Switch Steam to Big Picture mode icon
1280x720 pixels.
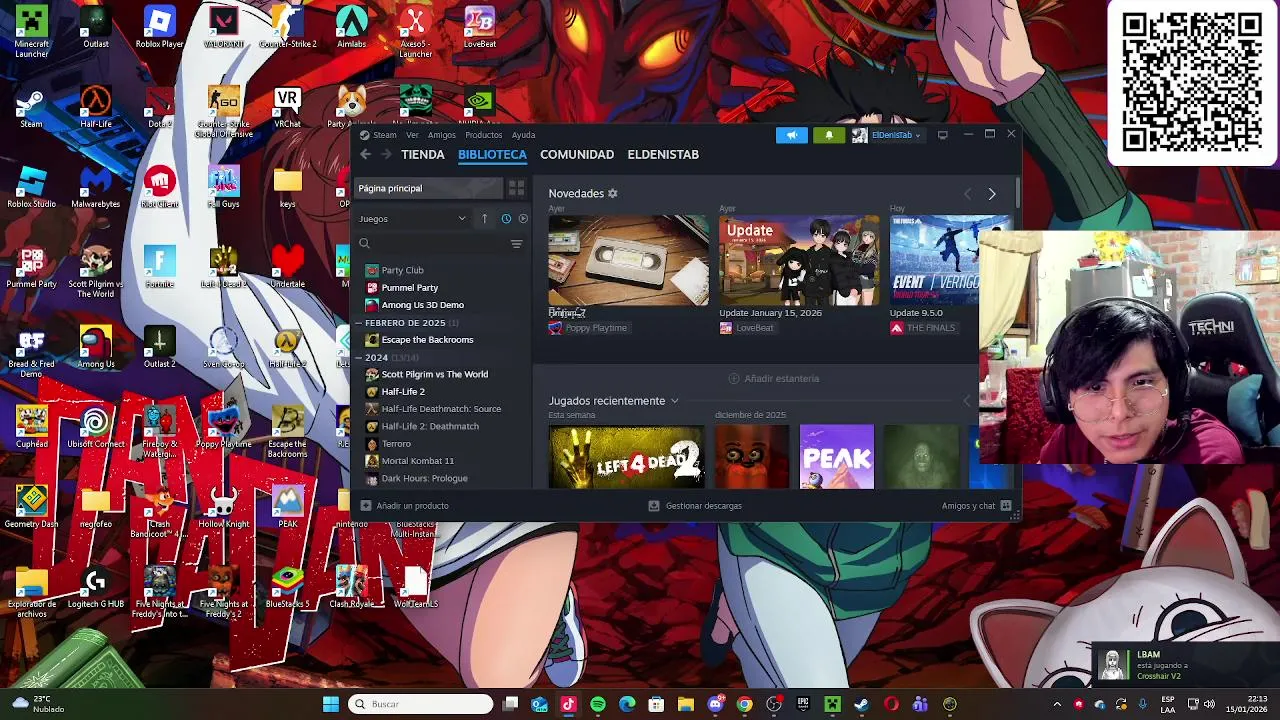click(942, 135)
